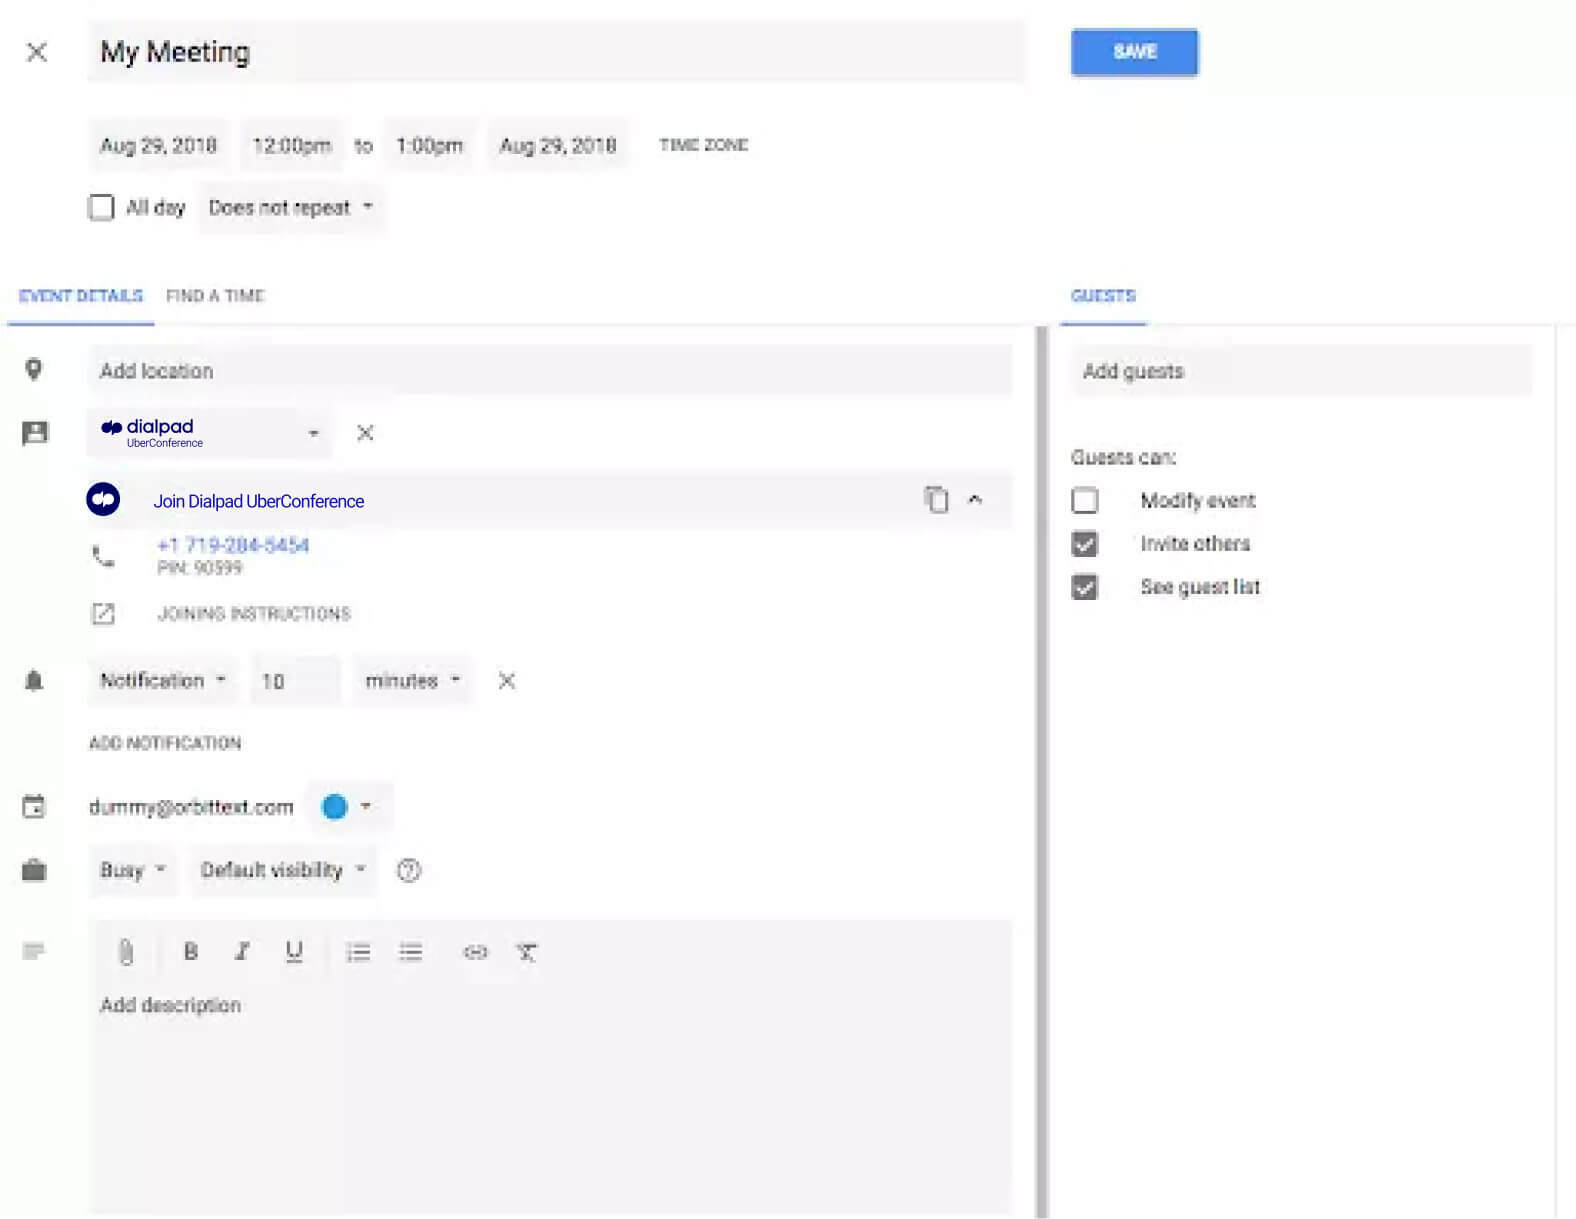Click the briefcase availability icon

[34, 870]
